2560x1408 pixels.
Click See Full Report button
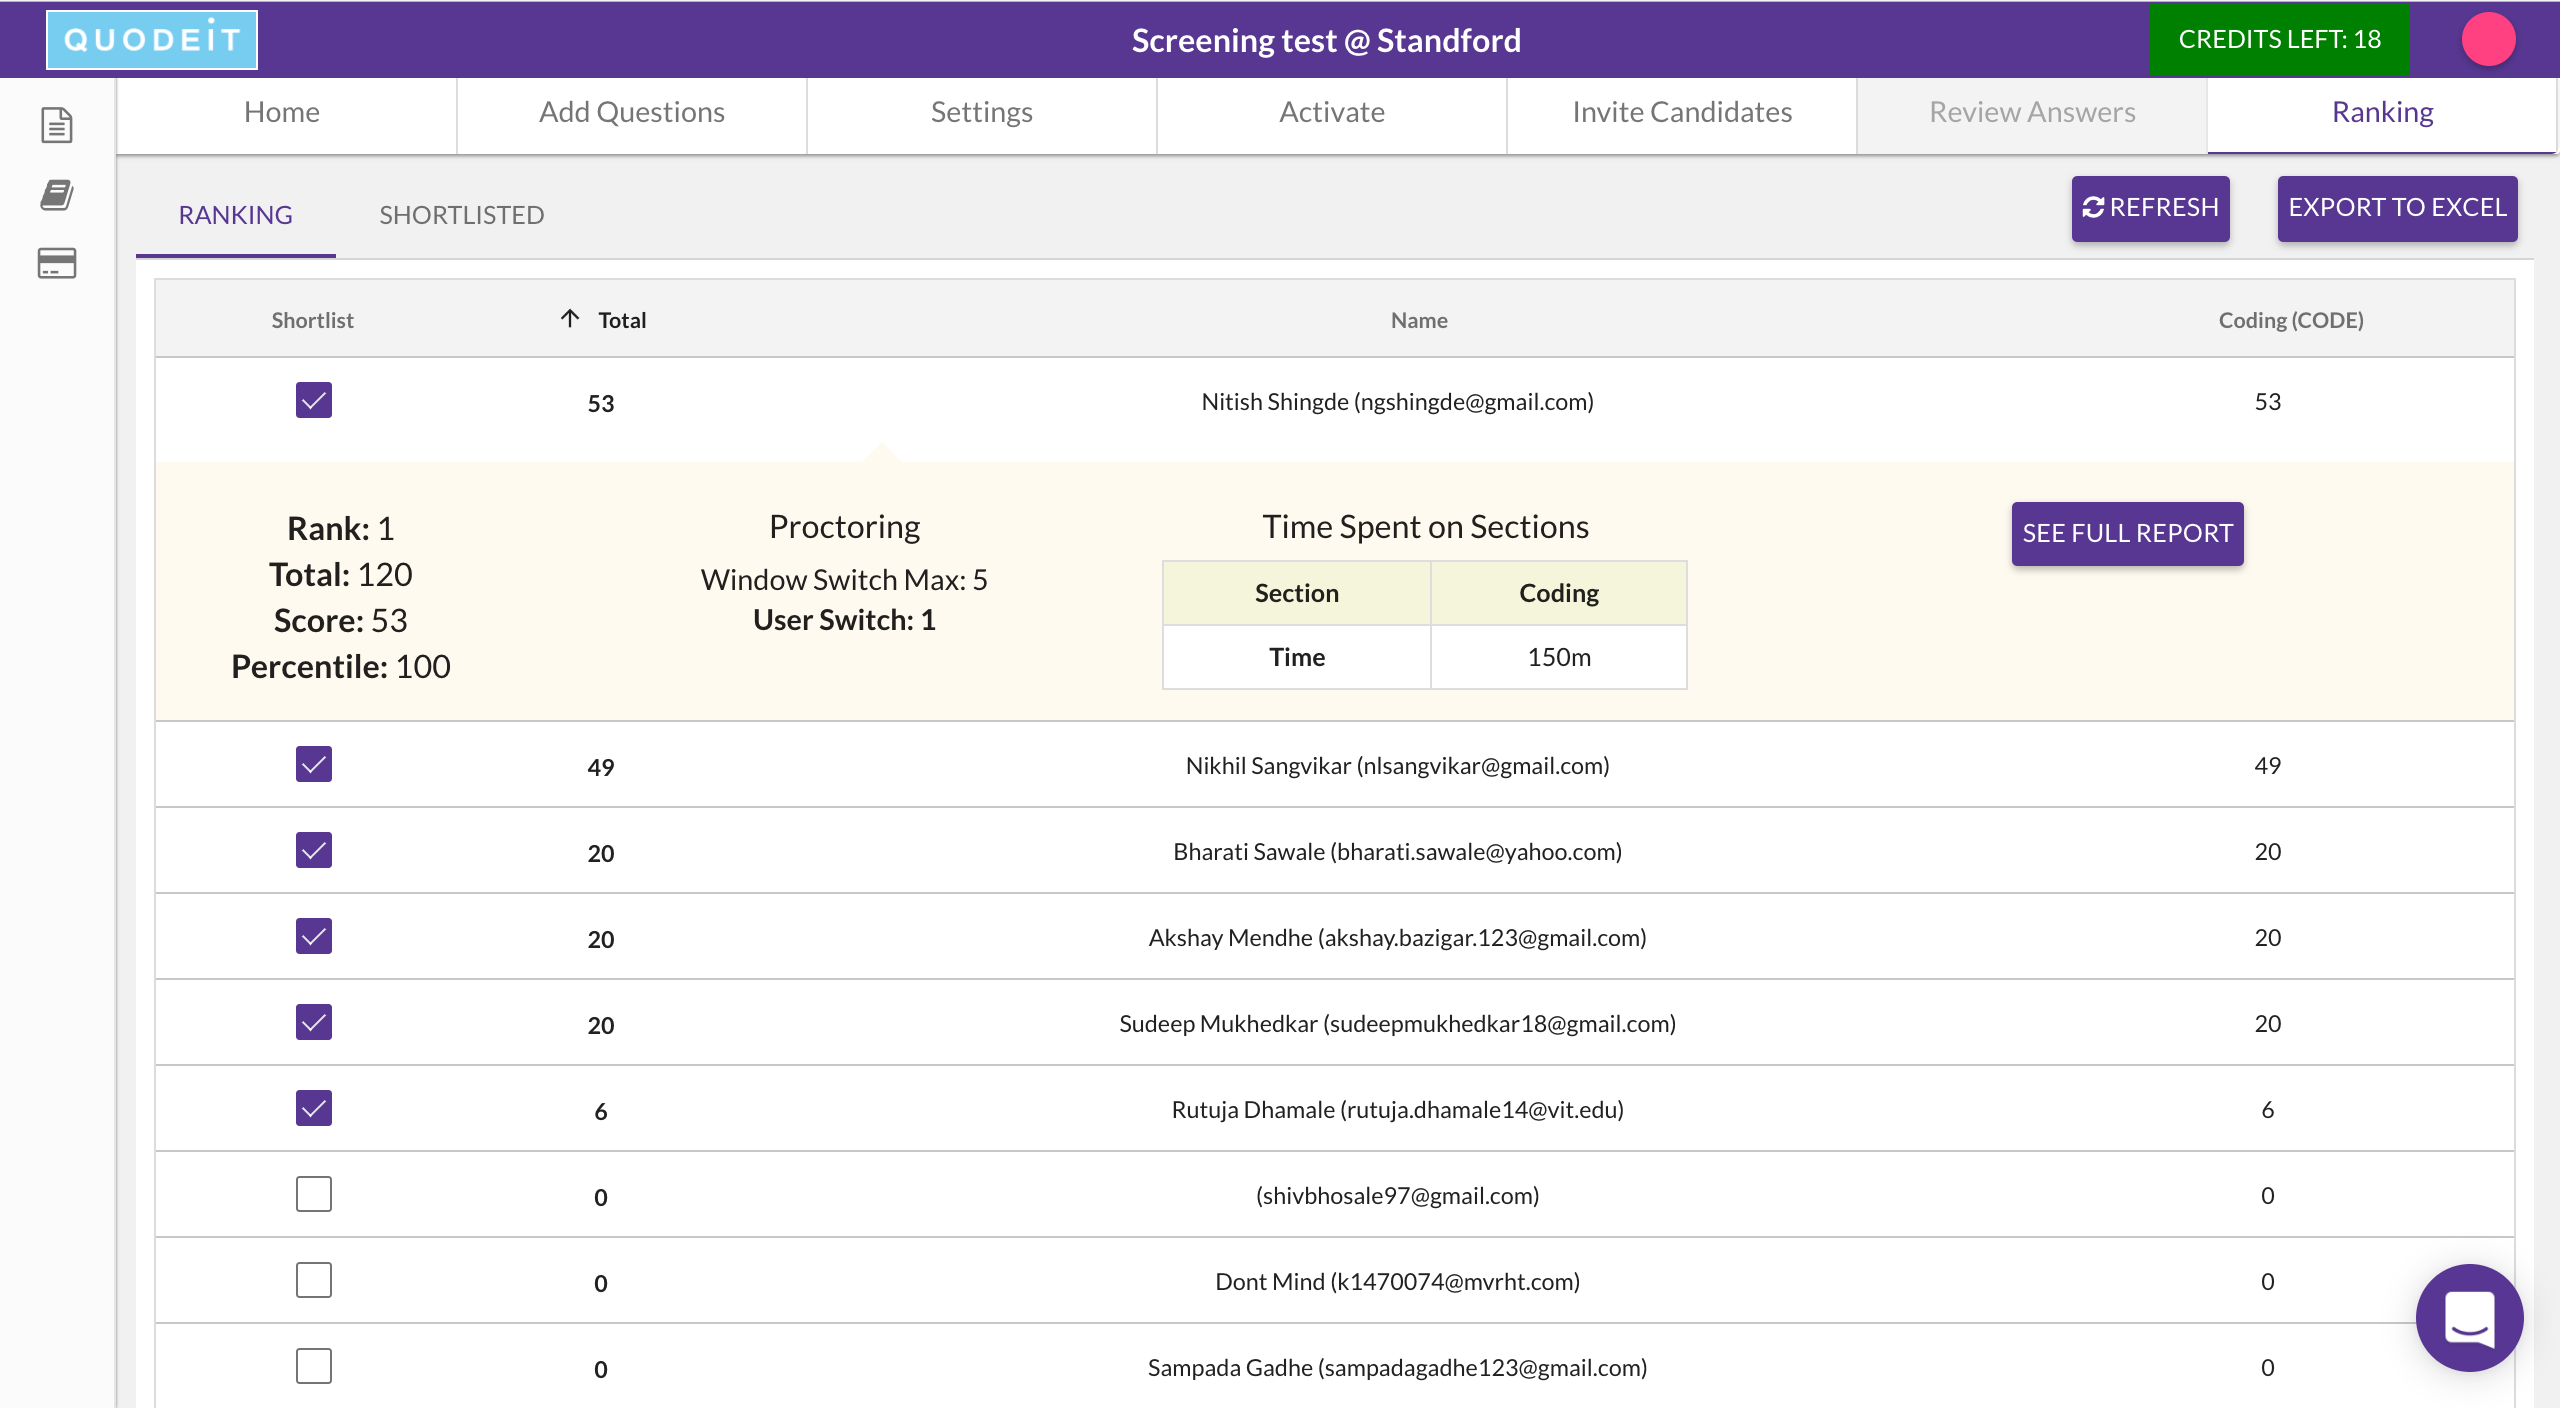(2127, 534)
